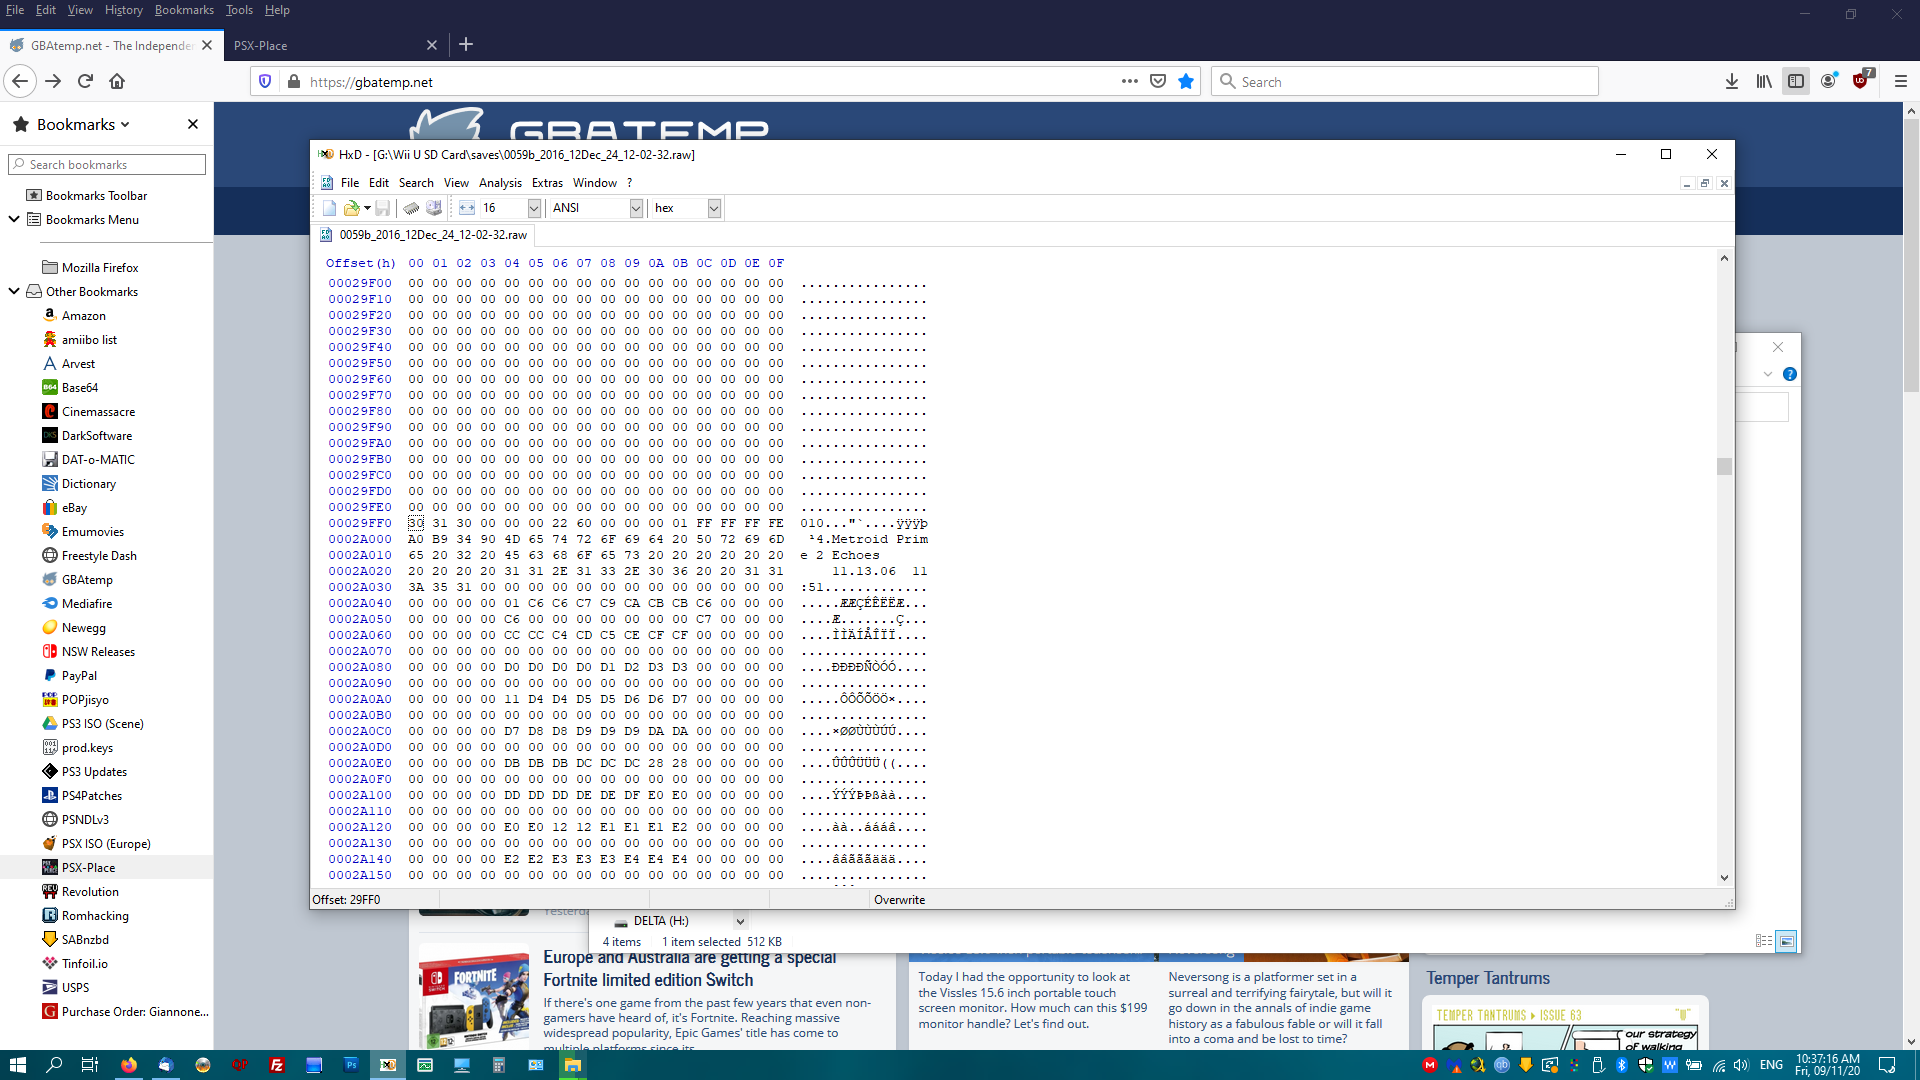Open the Temper Tantrums link
The width and height of the screenshot is (1920, 1080).
[x=1488, y=978]
